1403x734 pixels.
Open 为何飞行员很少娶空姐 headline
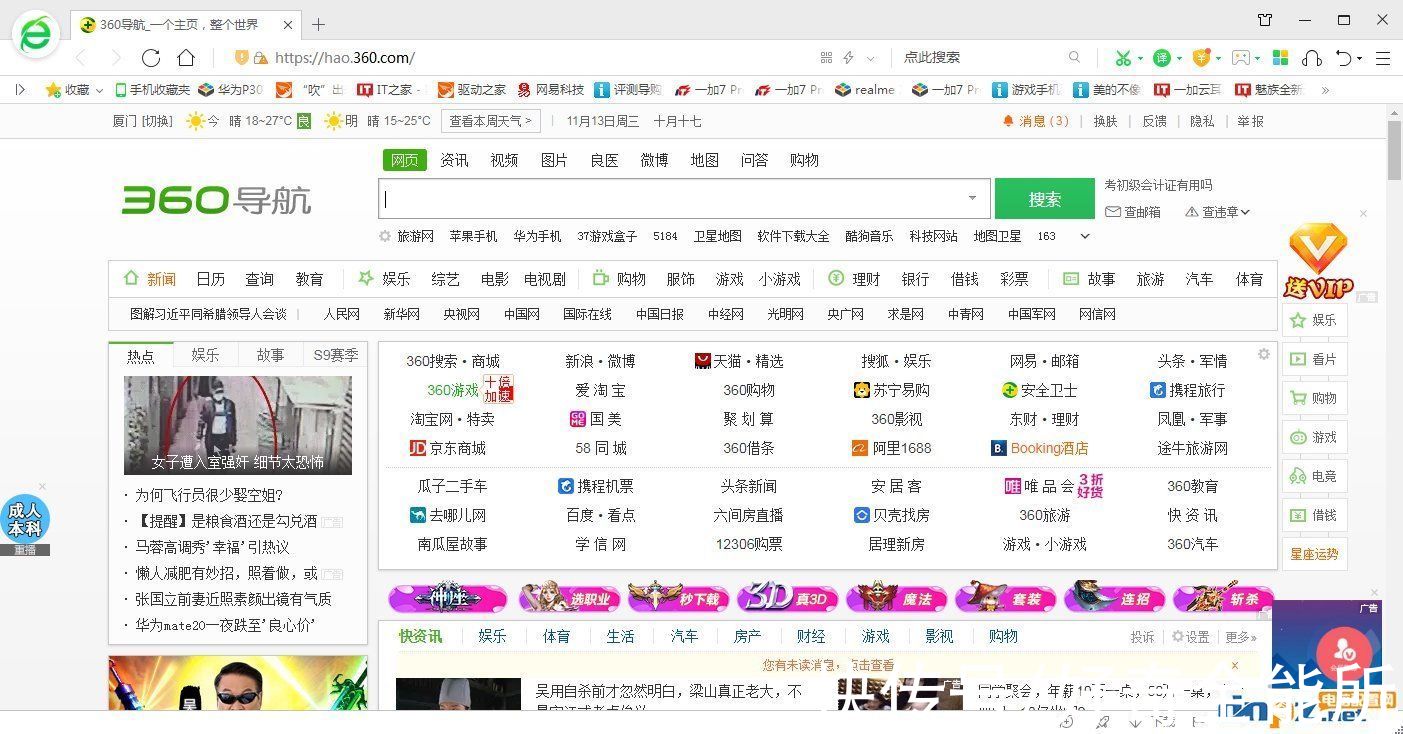click(x=209, y=495)
